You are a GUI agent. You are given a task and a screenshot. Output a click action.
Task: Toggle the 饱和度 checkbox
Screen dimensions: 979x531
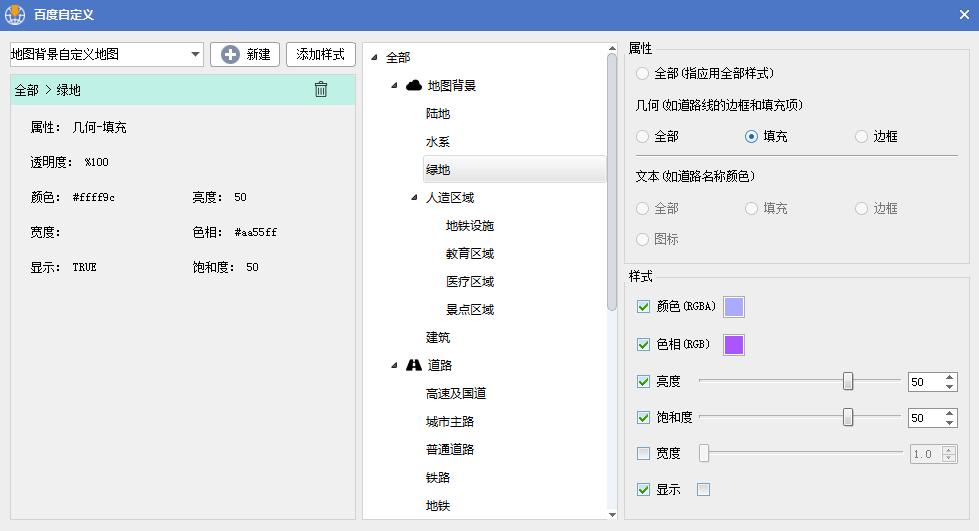tap(643, 417)
